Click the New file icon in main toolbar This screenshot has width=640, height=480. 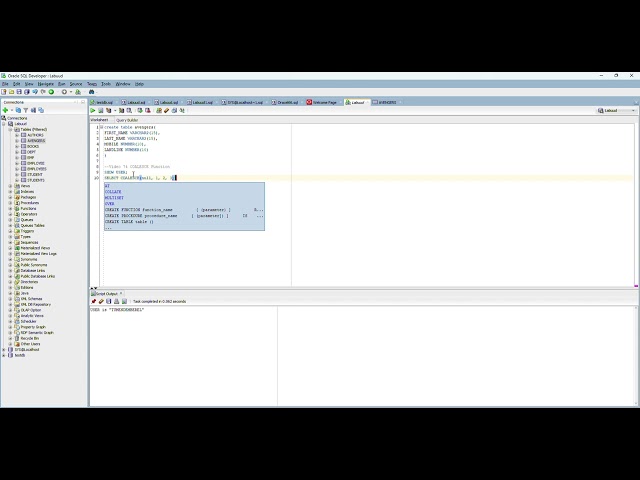pos(4,92)
